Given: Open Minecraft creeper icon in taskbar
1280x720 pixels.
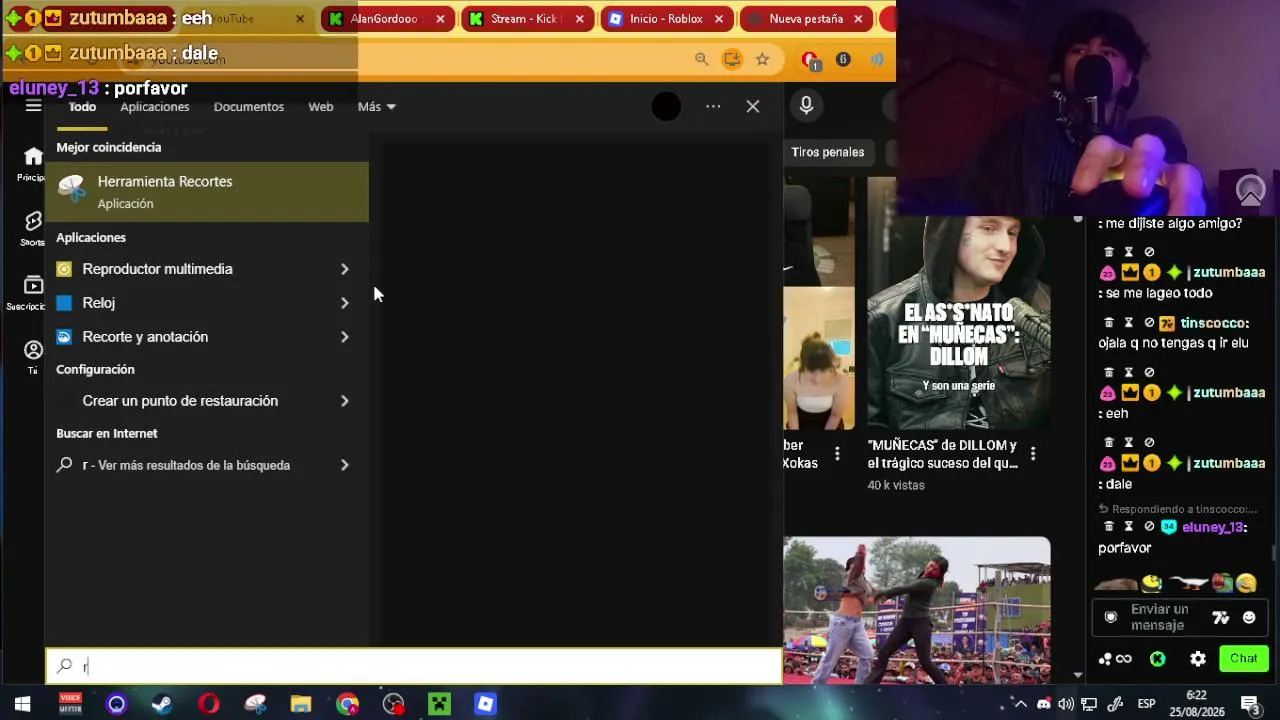Looking at the screenshot, I should [x=439, y=704].
